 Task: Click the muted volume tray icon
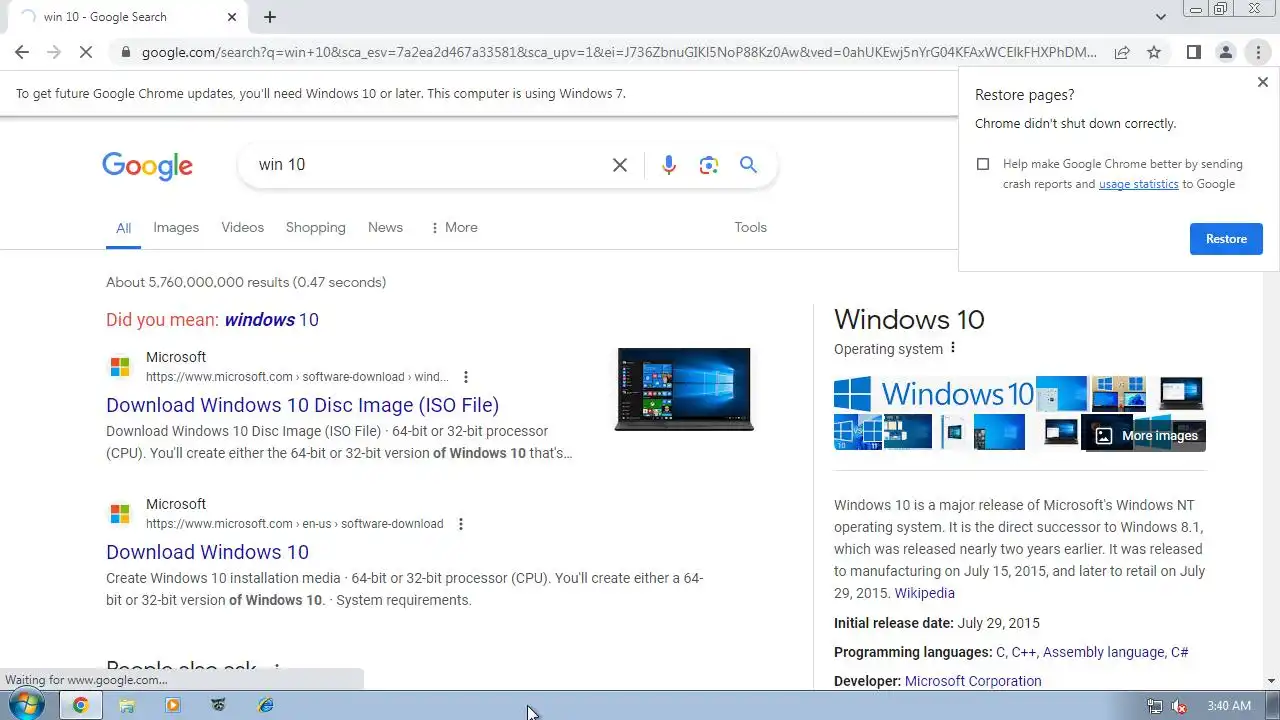(1179, 706)
